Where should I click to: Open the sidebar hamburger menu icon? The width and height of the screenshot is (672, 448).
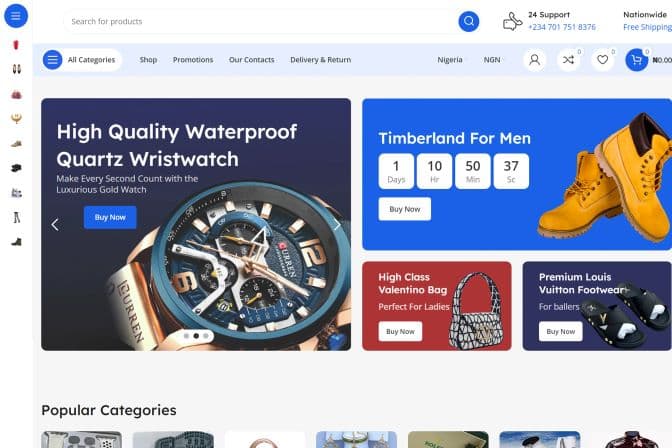click(x=16, y=16)
